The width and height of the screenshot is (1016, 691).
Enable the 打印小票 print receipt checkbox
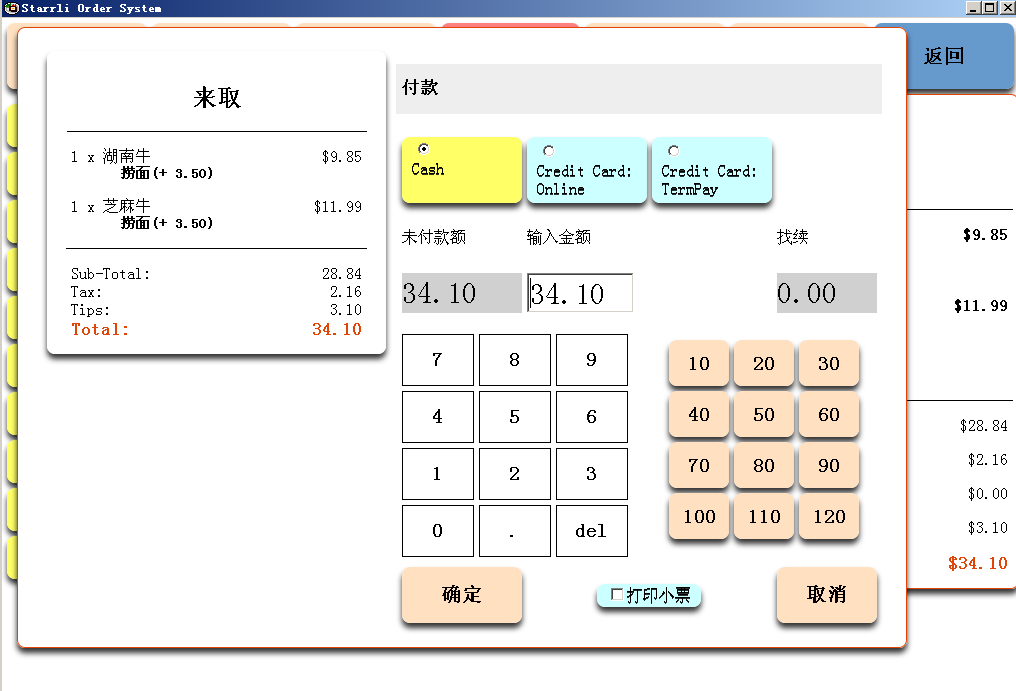coord(617,595)
